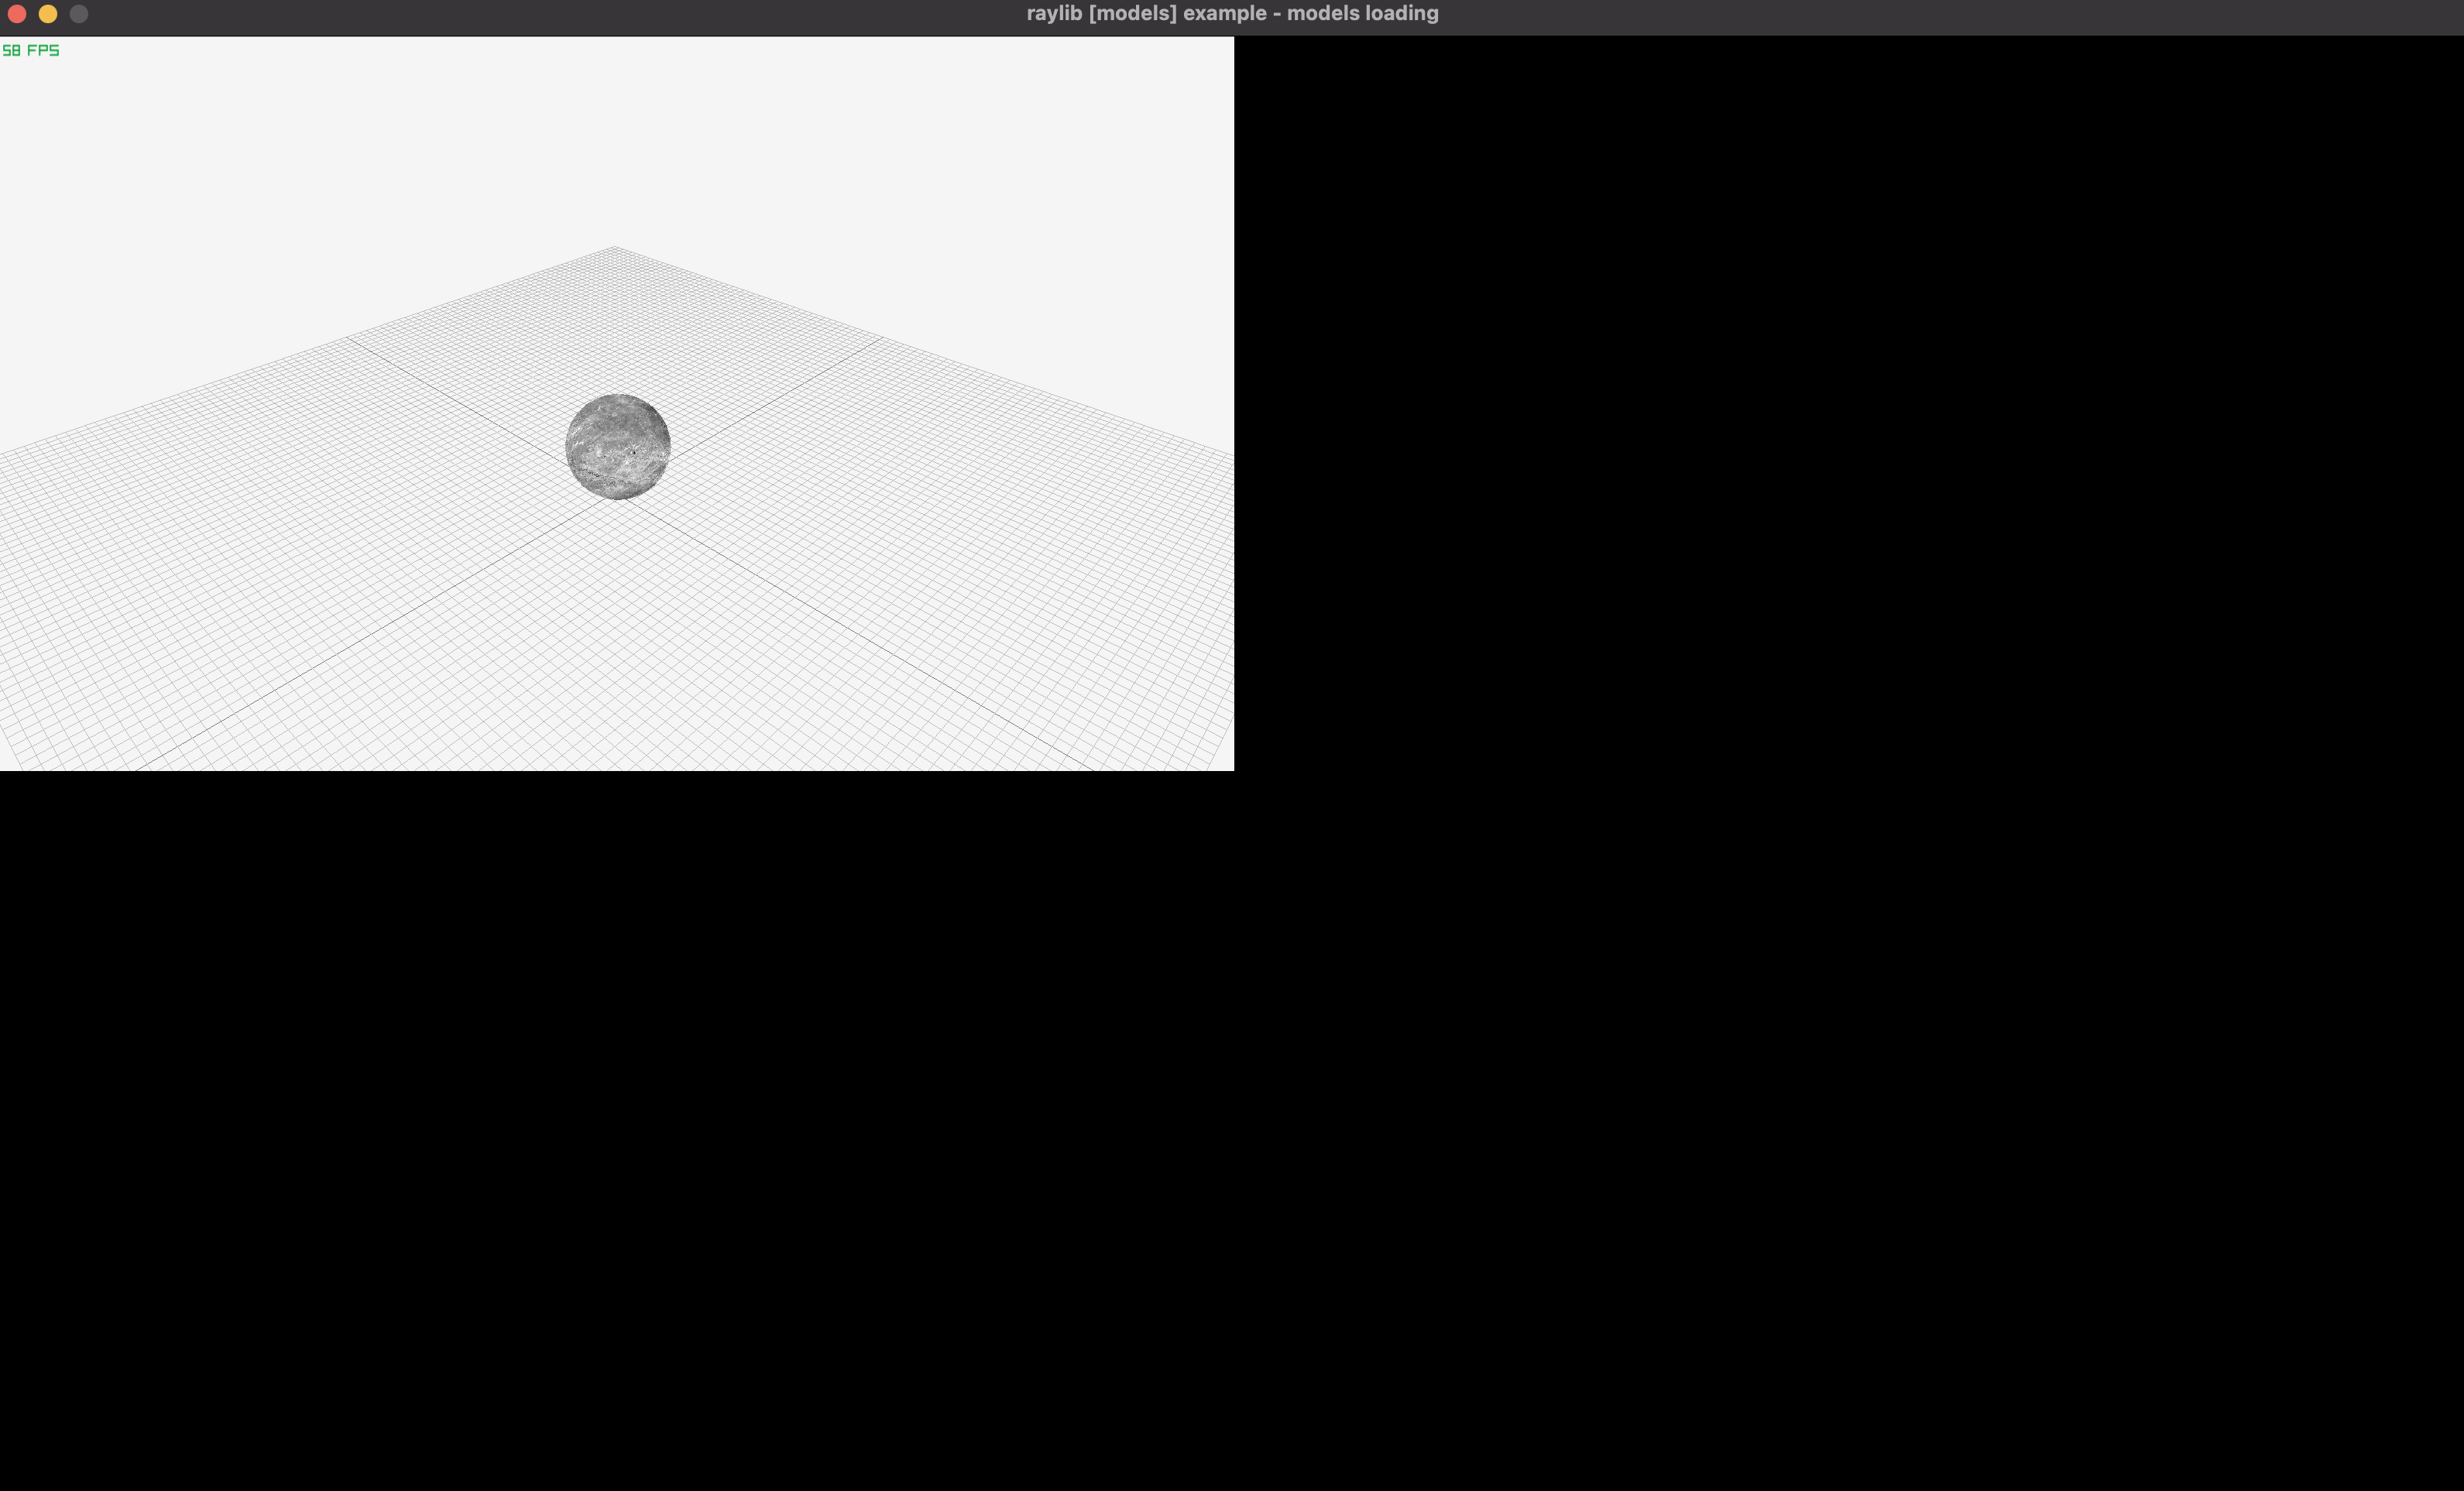The width and height of the screenshot is (2464, 1491).
Task: Click the red close window control
Action: (18, 14)
